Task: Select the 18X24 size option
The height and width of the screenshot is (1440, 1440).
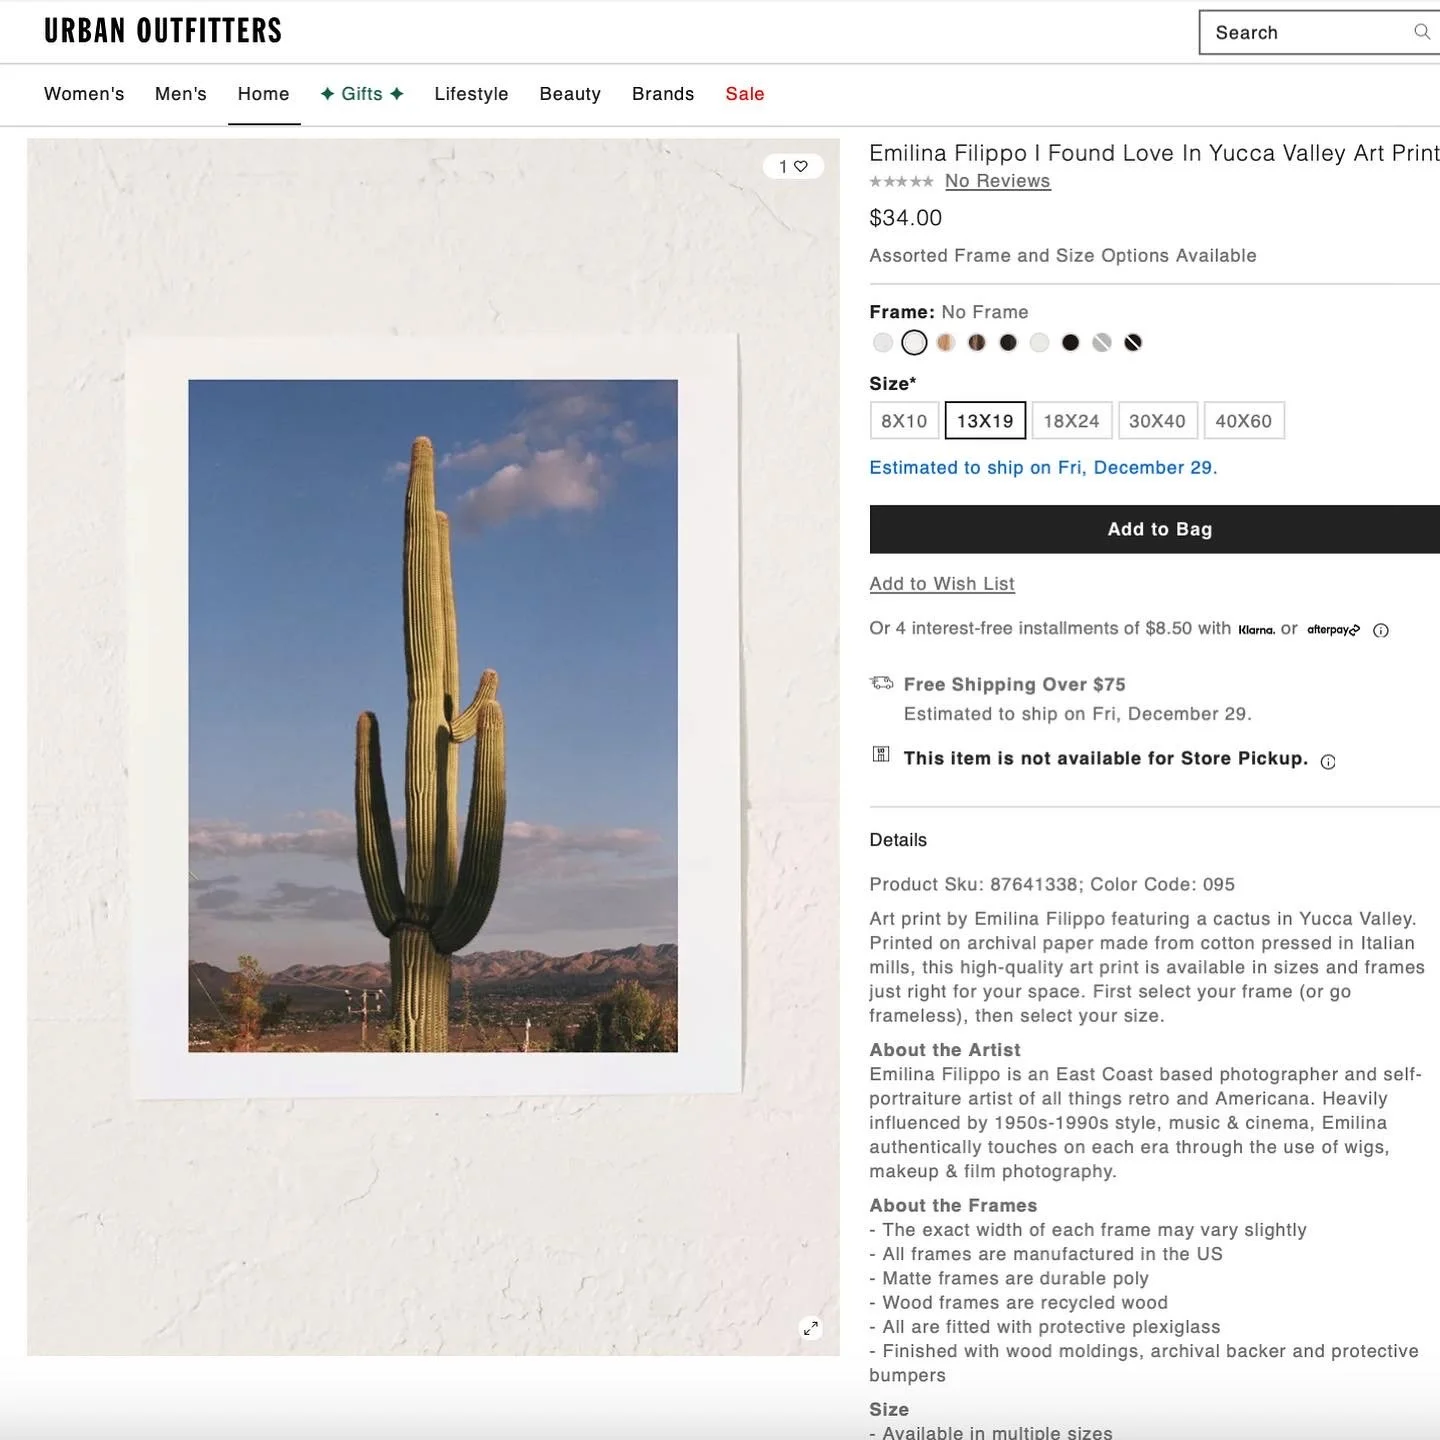Action: (x=1071, y=421)
